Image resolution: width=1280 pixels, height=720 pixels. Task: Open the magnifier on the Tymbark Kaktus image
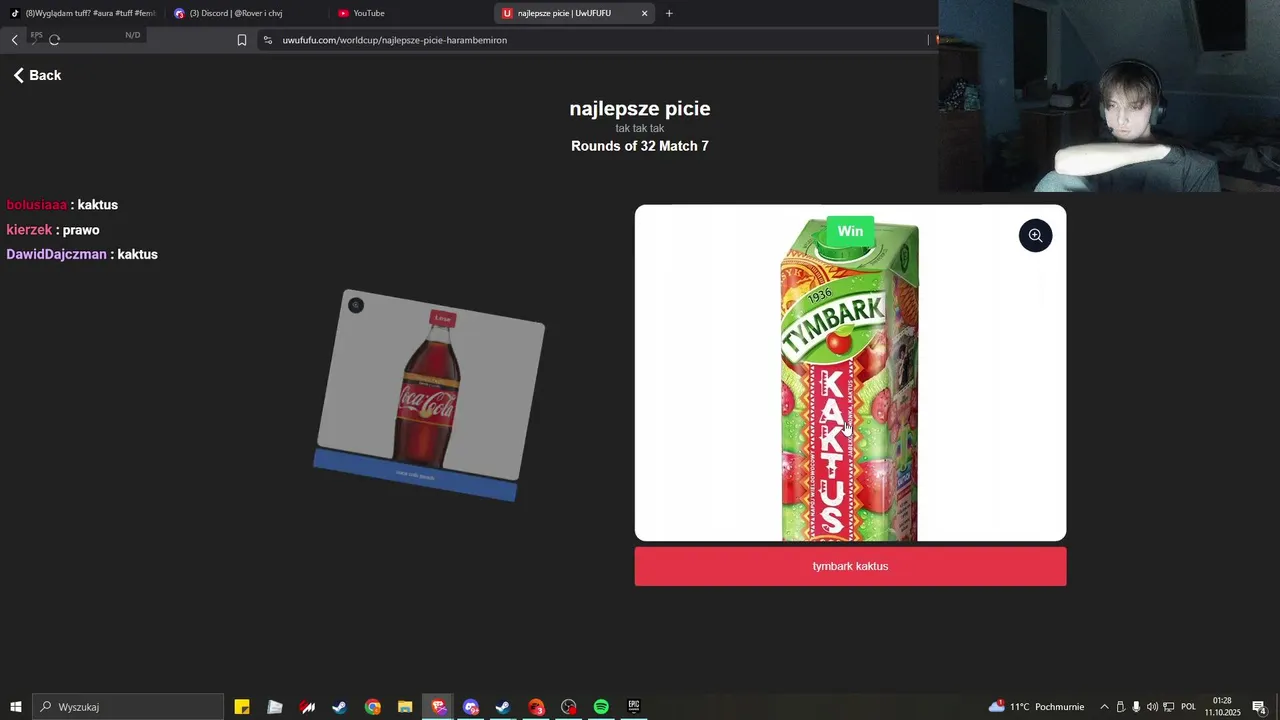[1035, 236]
